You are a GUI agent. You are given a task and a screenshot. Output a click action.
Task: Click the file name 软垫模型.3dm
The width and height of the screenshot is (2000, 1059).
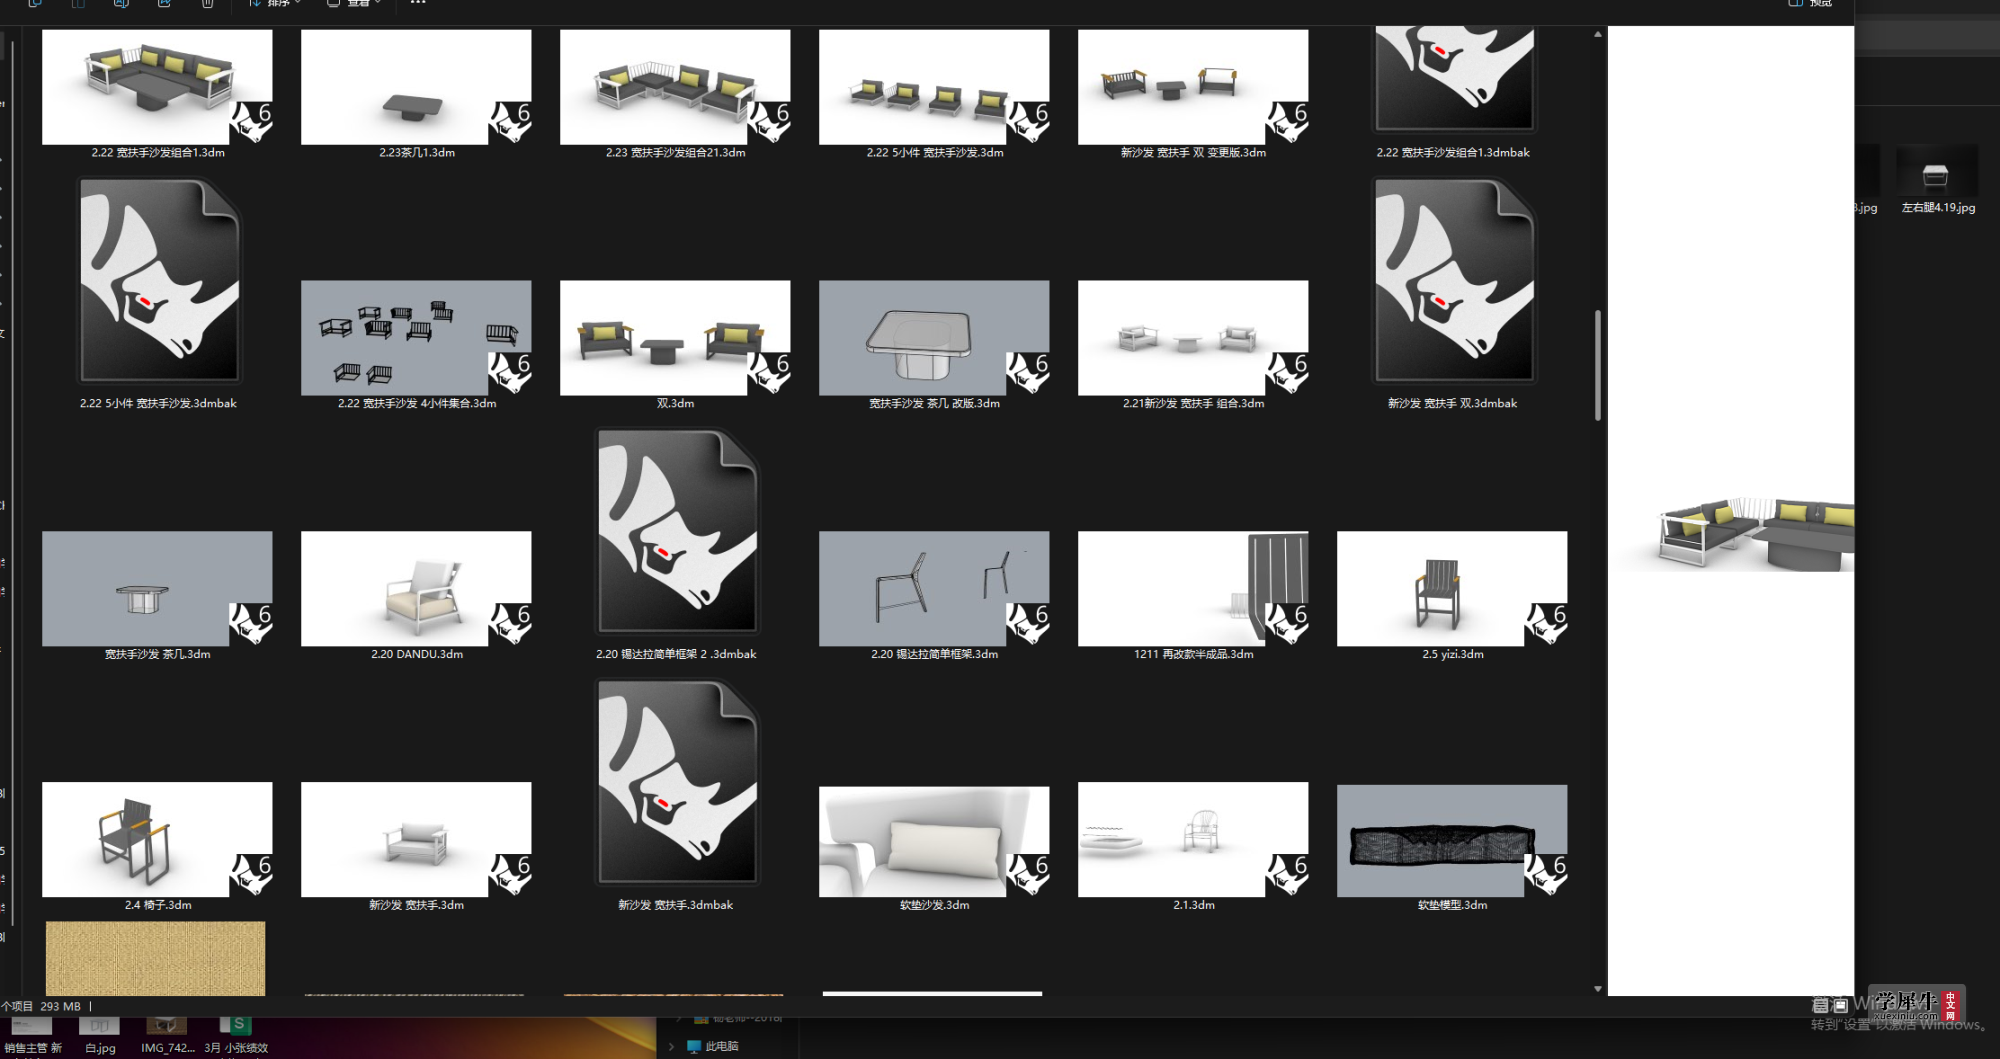click(1452, 905)
